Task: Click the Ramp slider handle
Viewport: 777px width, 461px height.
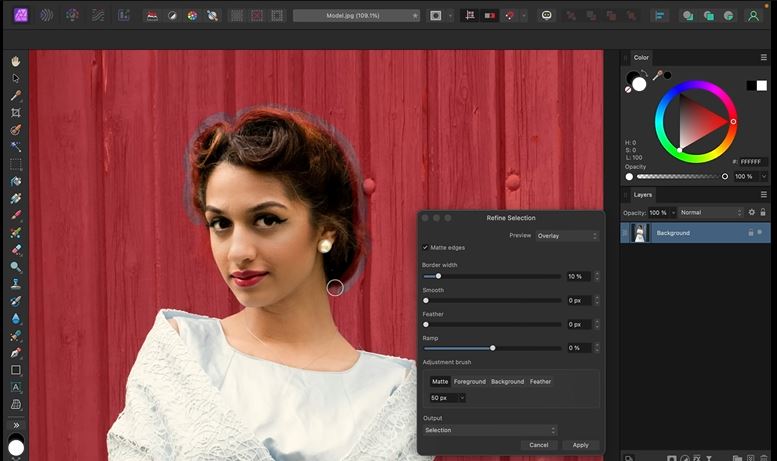Action: (493, 348)
